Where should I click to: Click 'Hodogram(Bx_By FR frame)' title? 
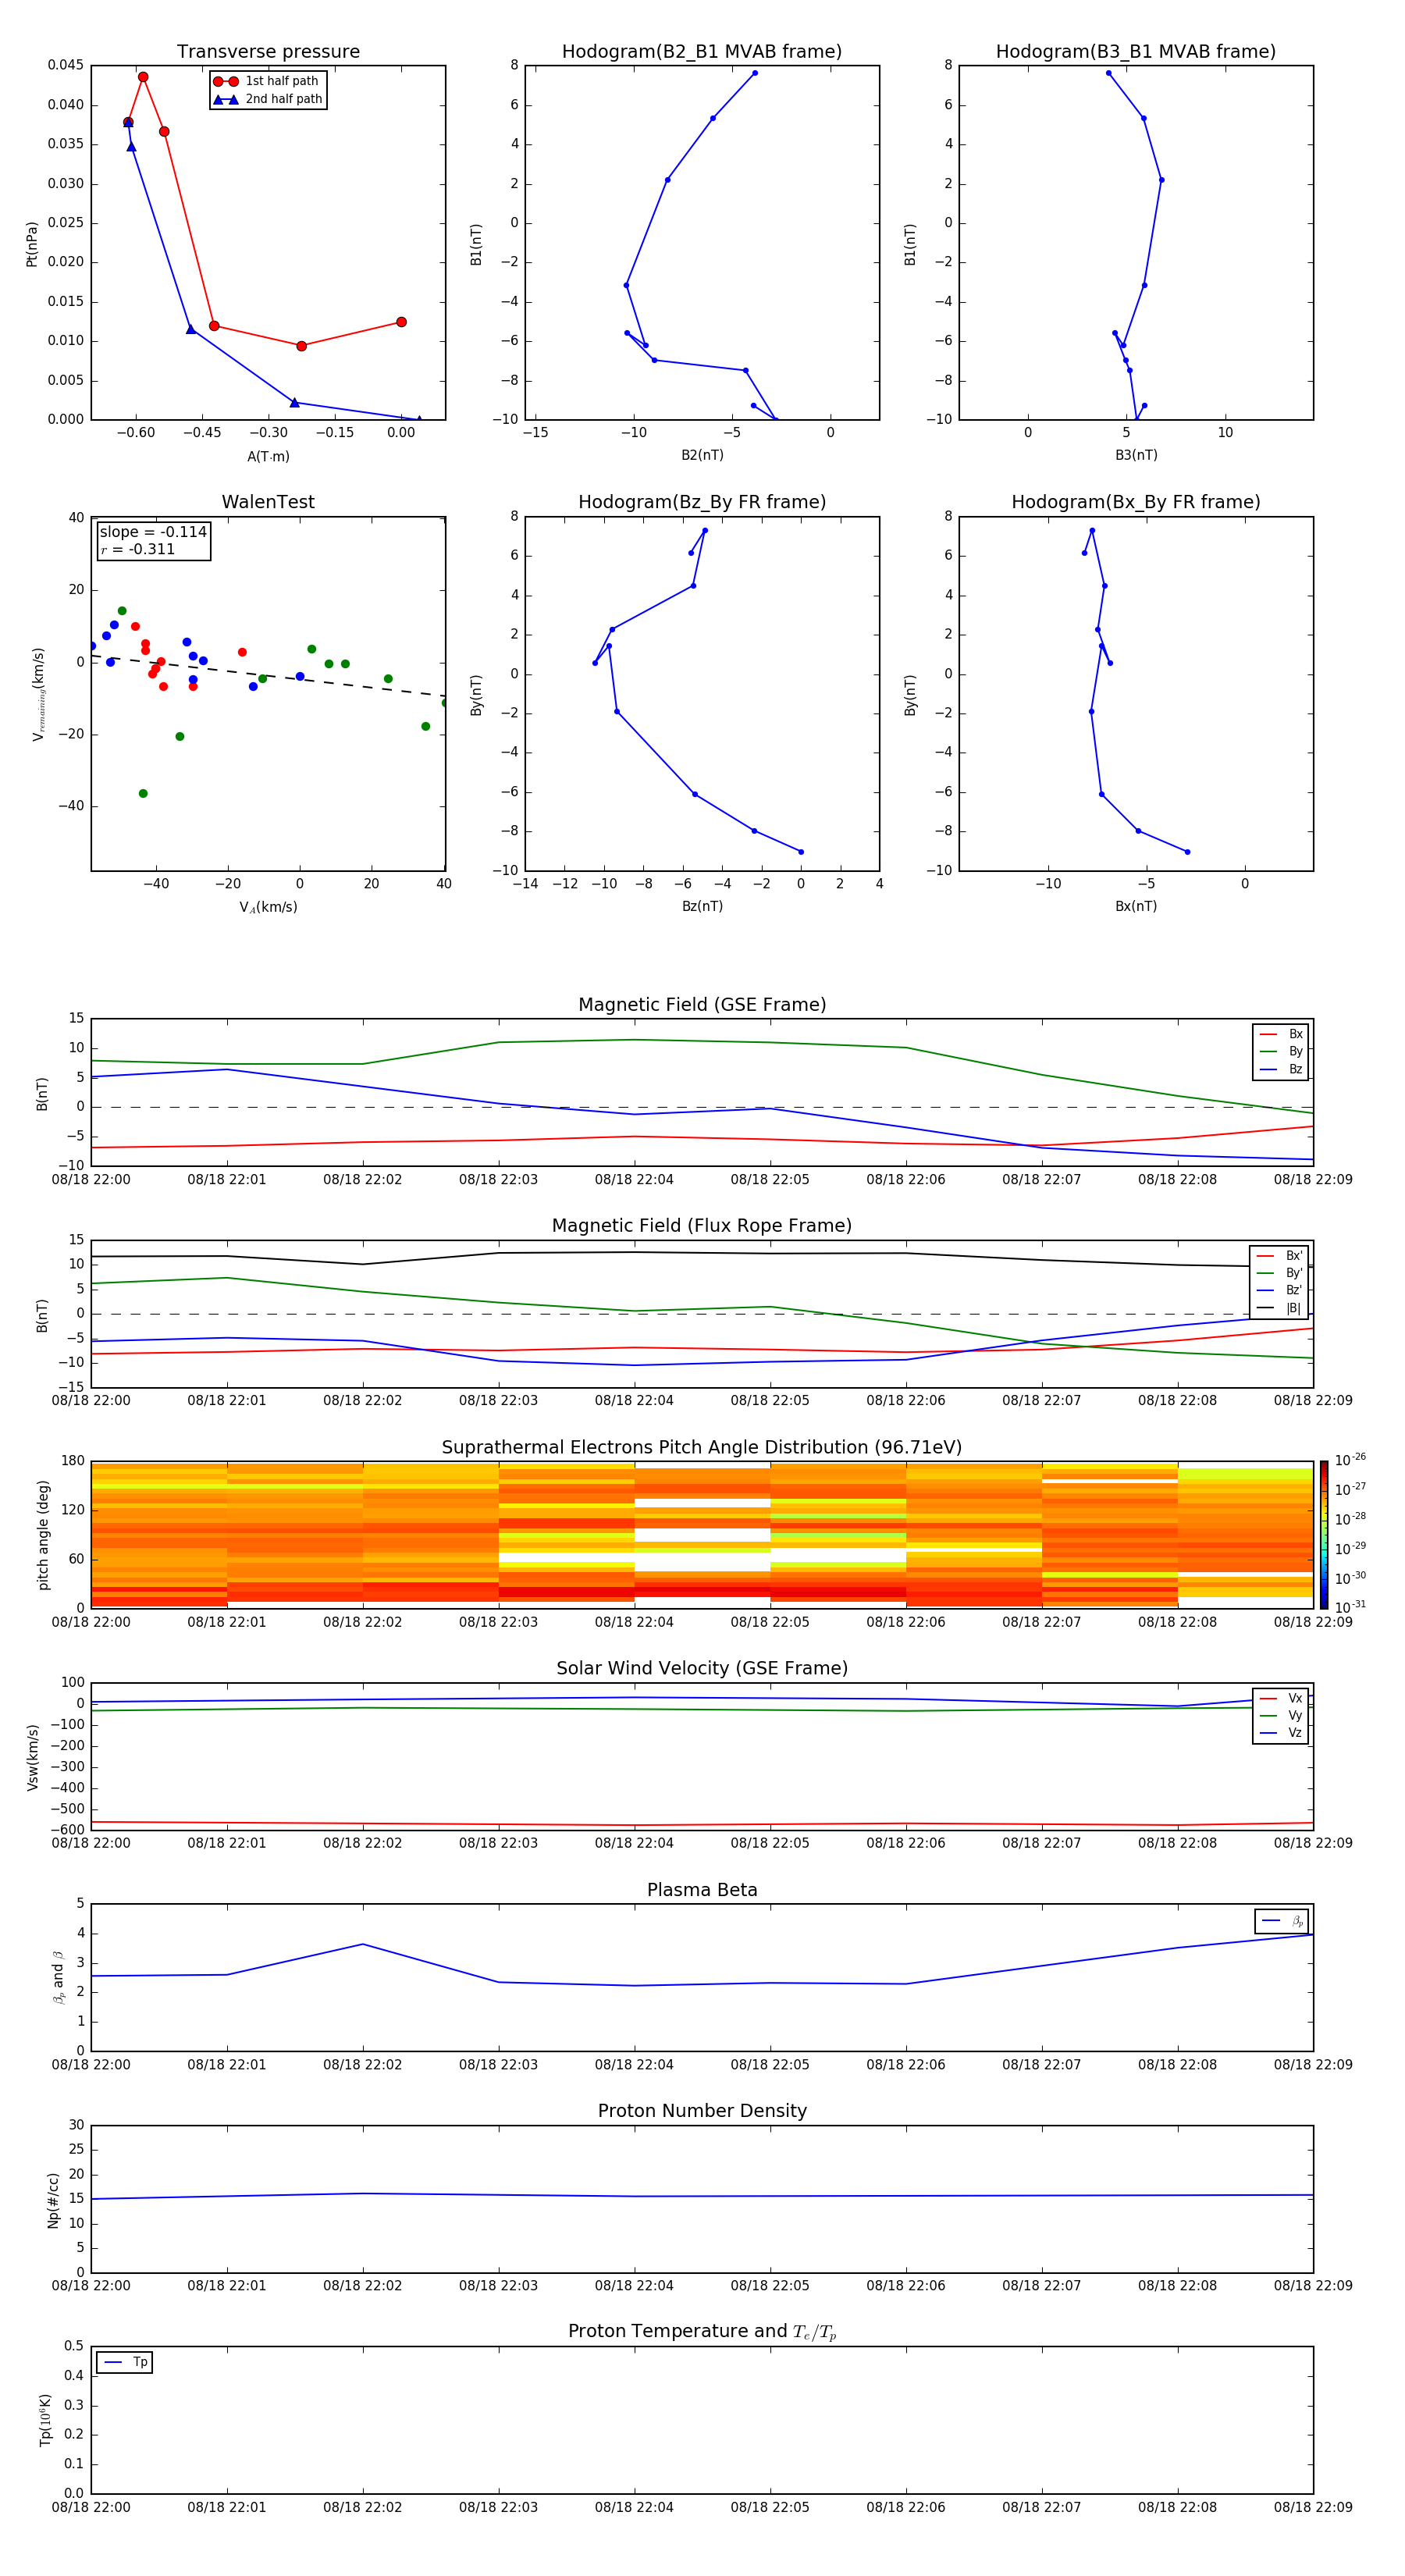(1136, 502)
